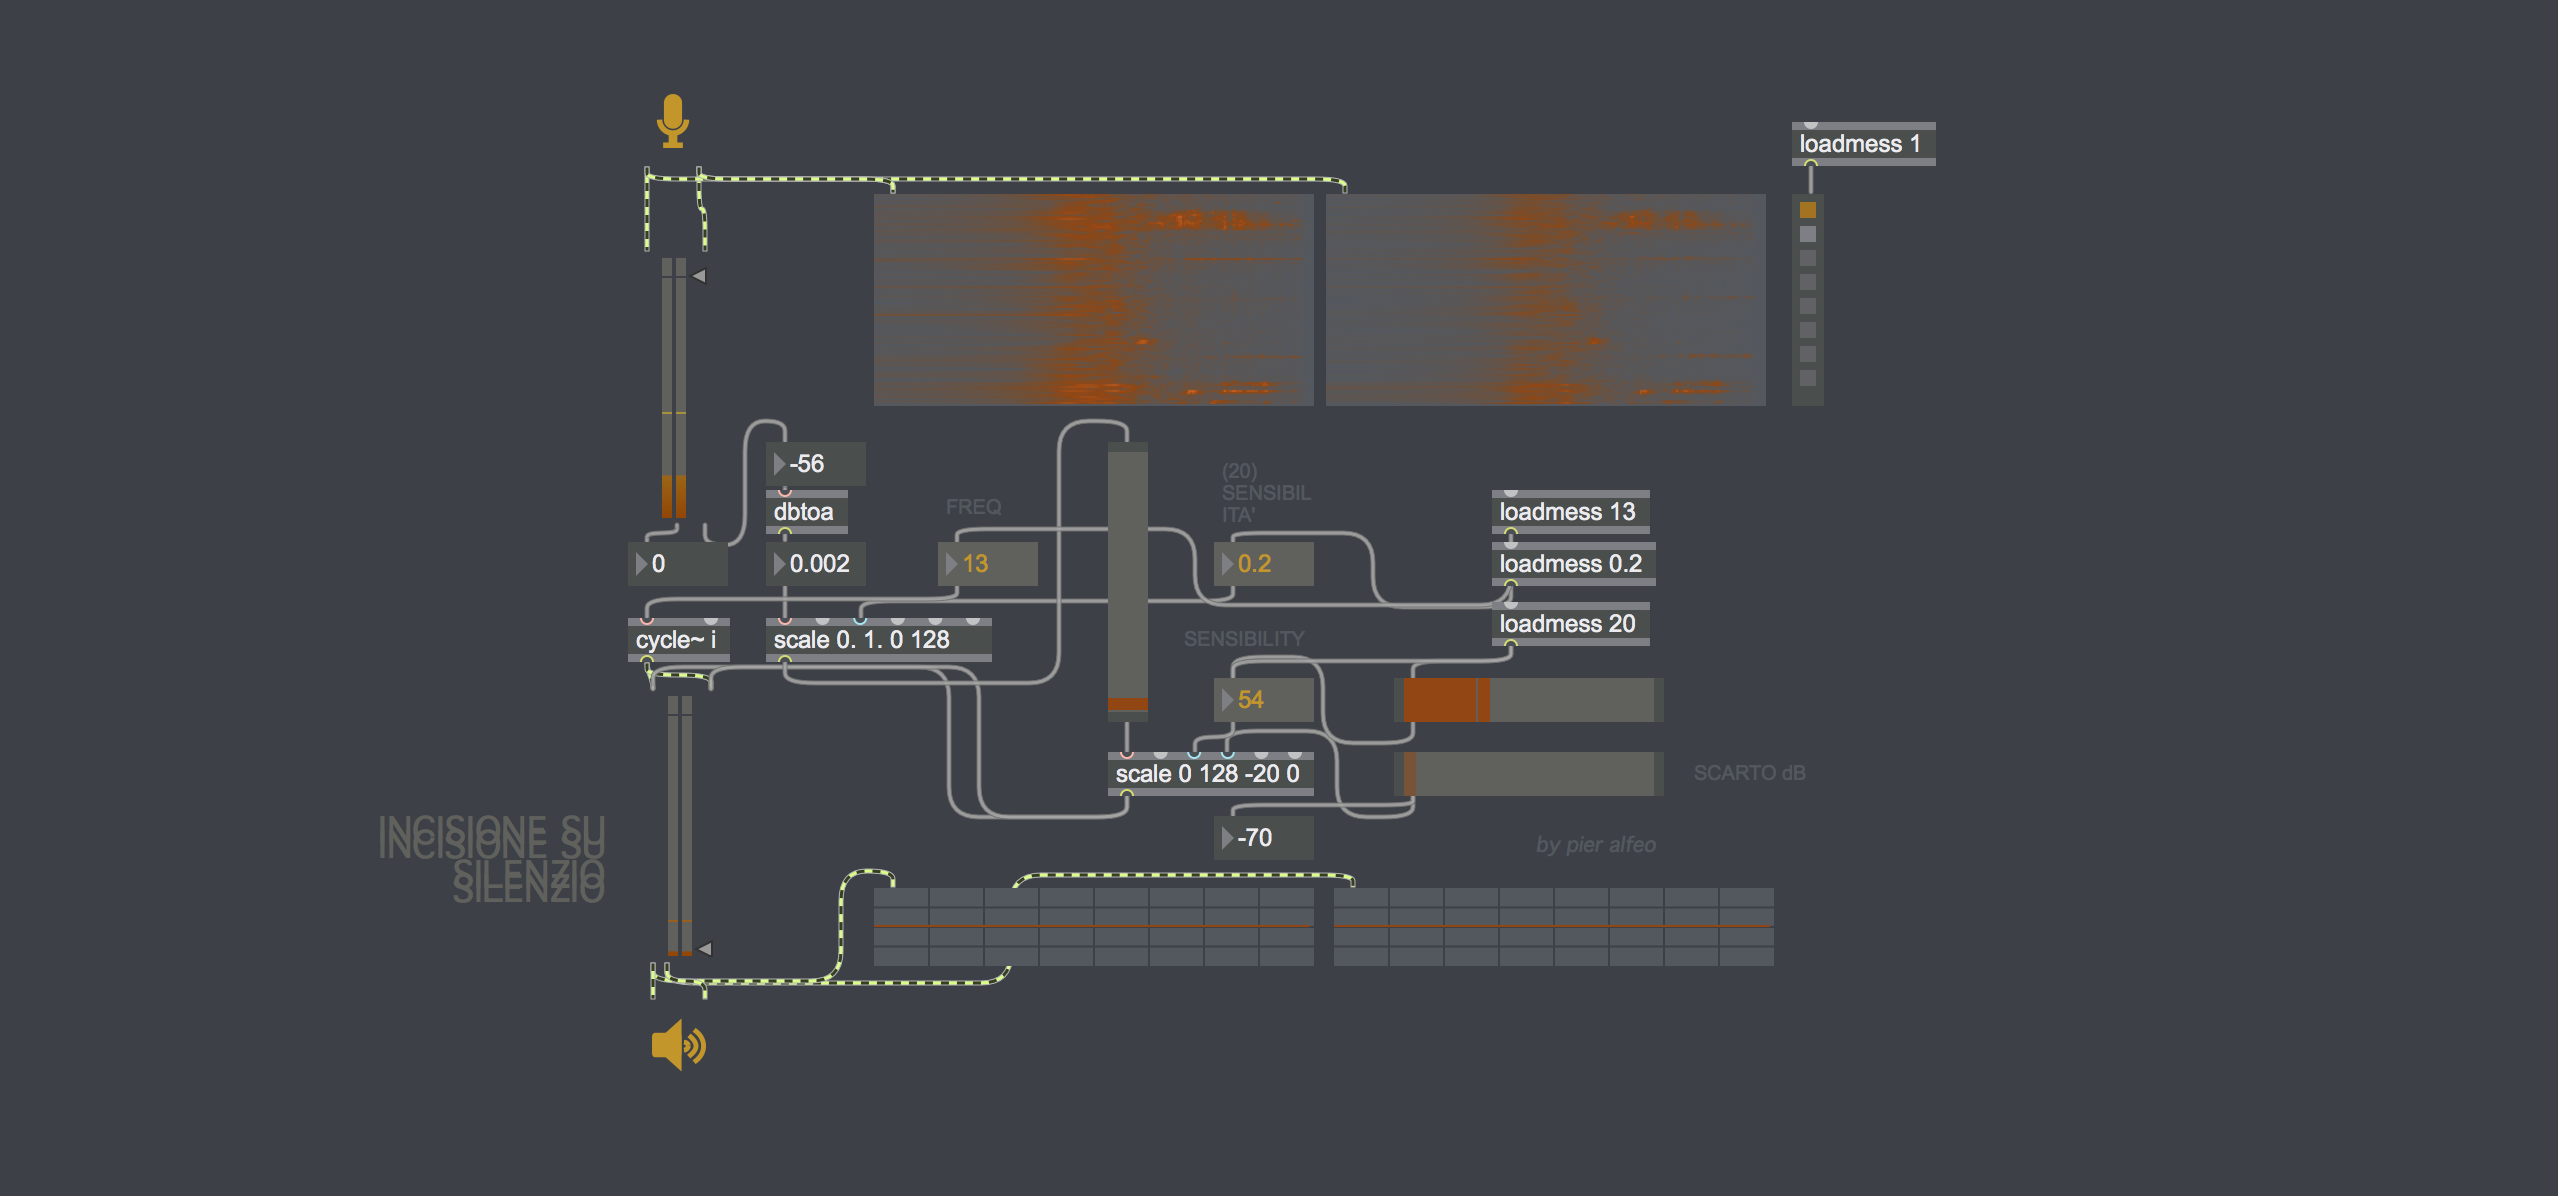This screenshot has height=1196, width=2558.
Task: Click the scale 0 128 -20 0 object
Action: pos(1208,774)
